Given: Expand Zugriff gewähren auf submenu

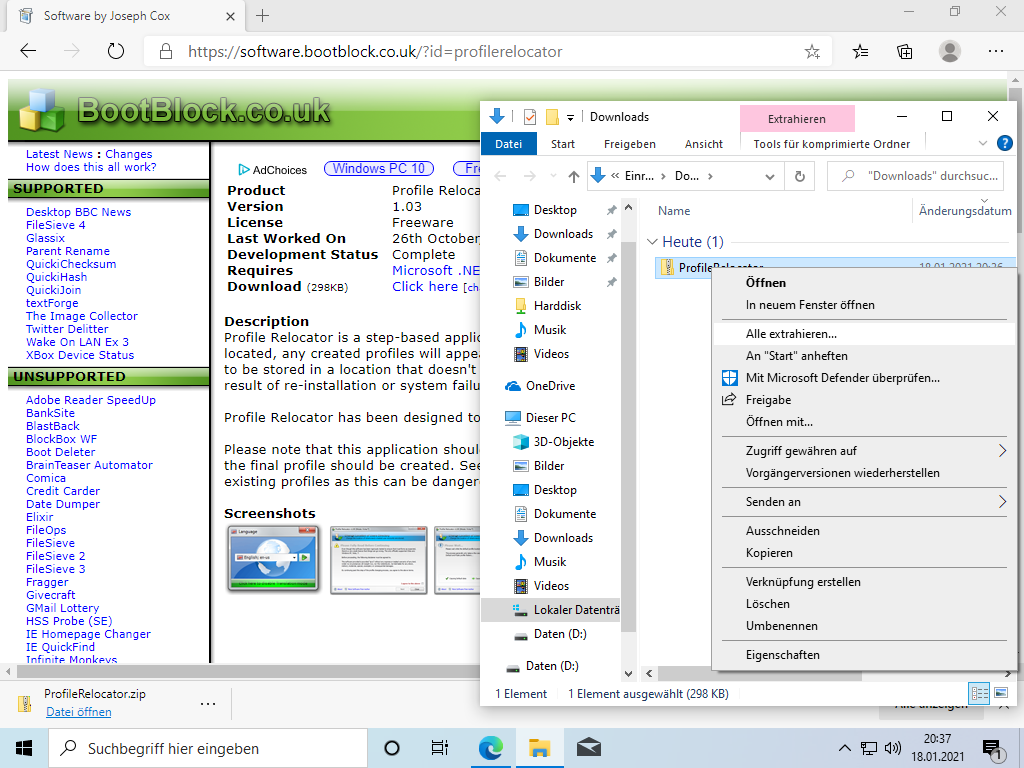Looking at the screenshot, I should [1002, 451].
